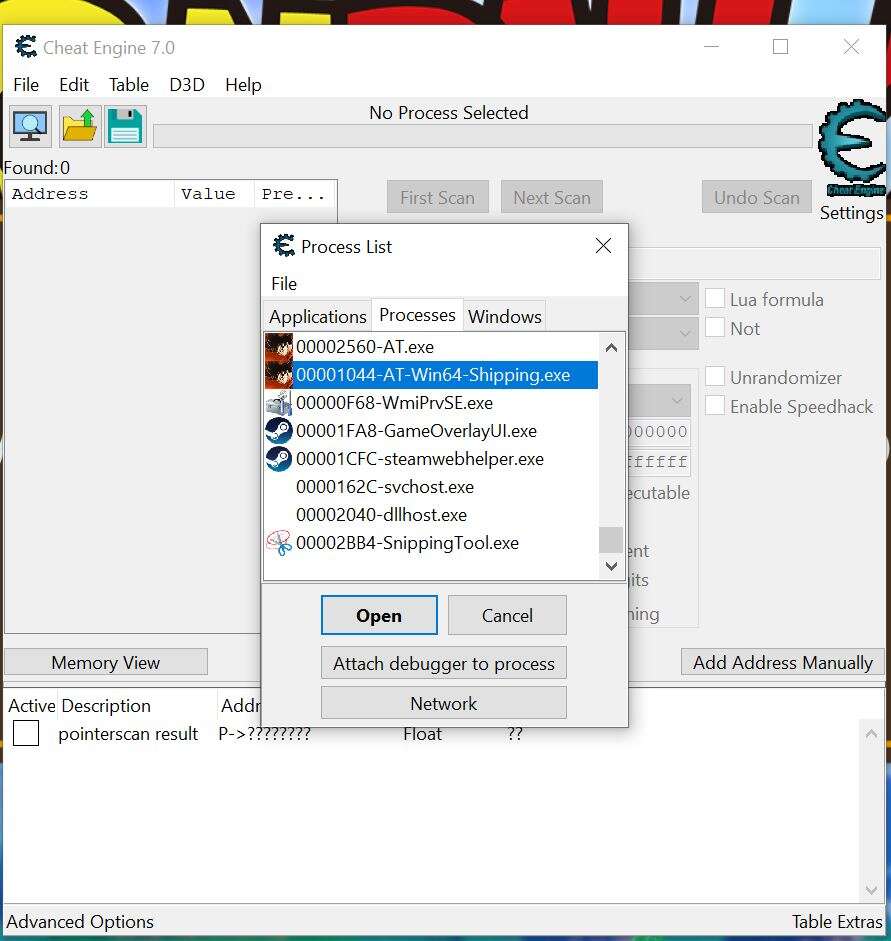Select the SnippingTool.exe scissors icon
This screenshot has height=941, width=891.
pyautogui.click(x=279, y=543)
